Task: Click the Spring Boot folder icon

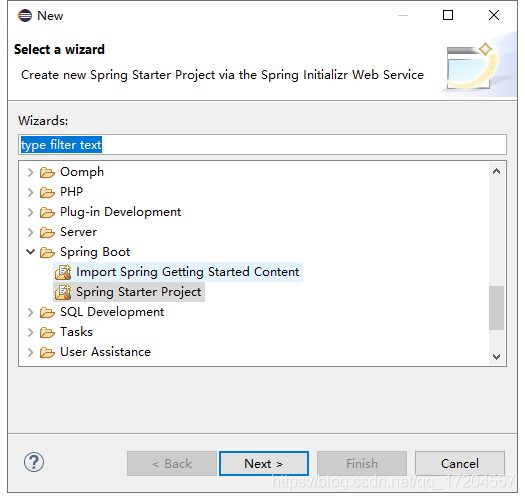Action: coord(47,253)
